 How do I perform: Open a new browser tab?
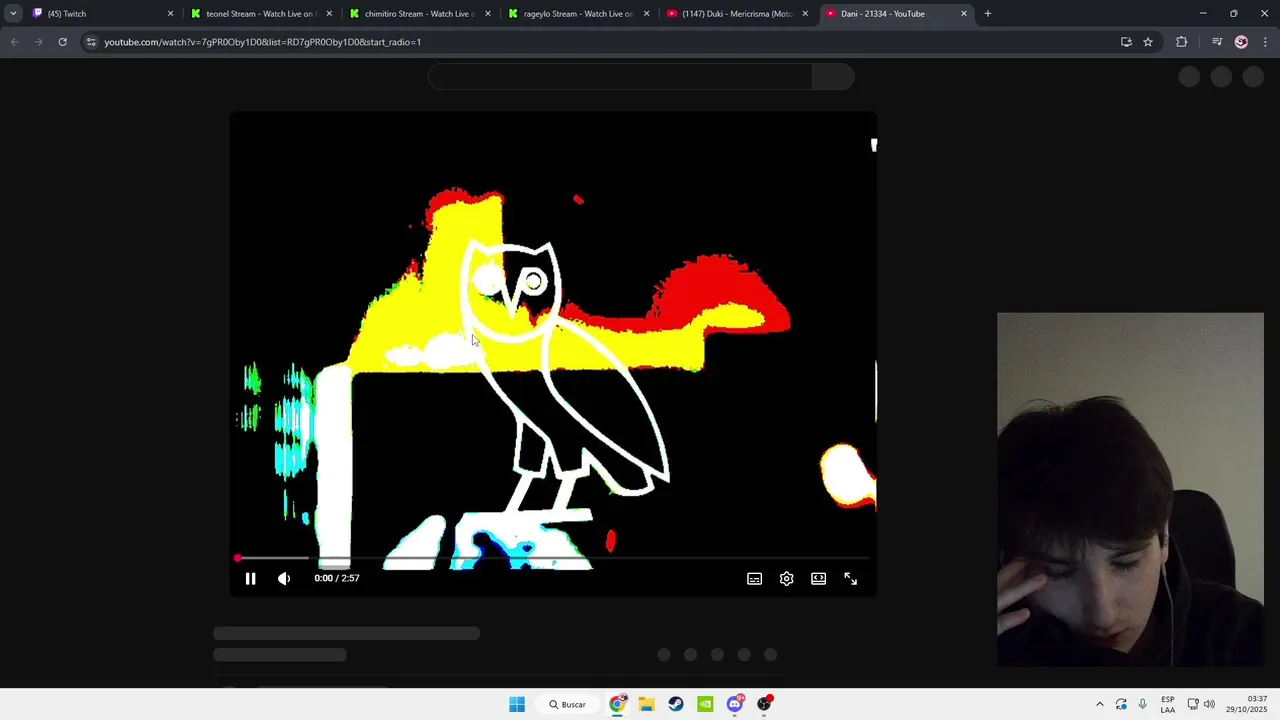point(988,14)
